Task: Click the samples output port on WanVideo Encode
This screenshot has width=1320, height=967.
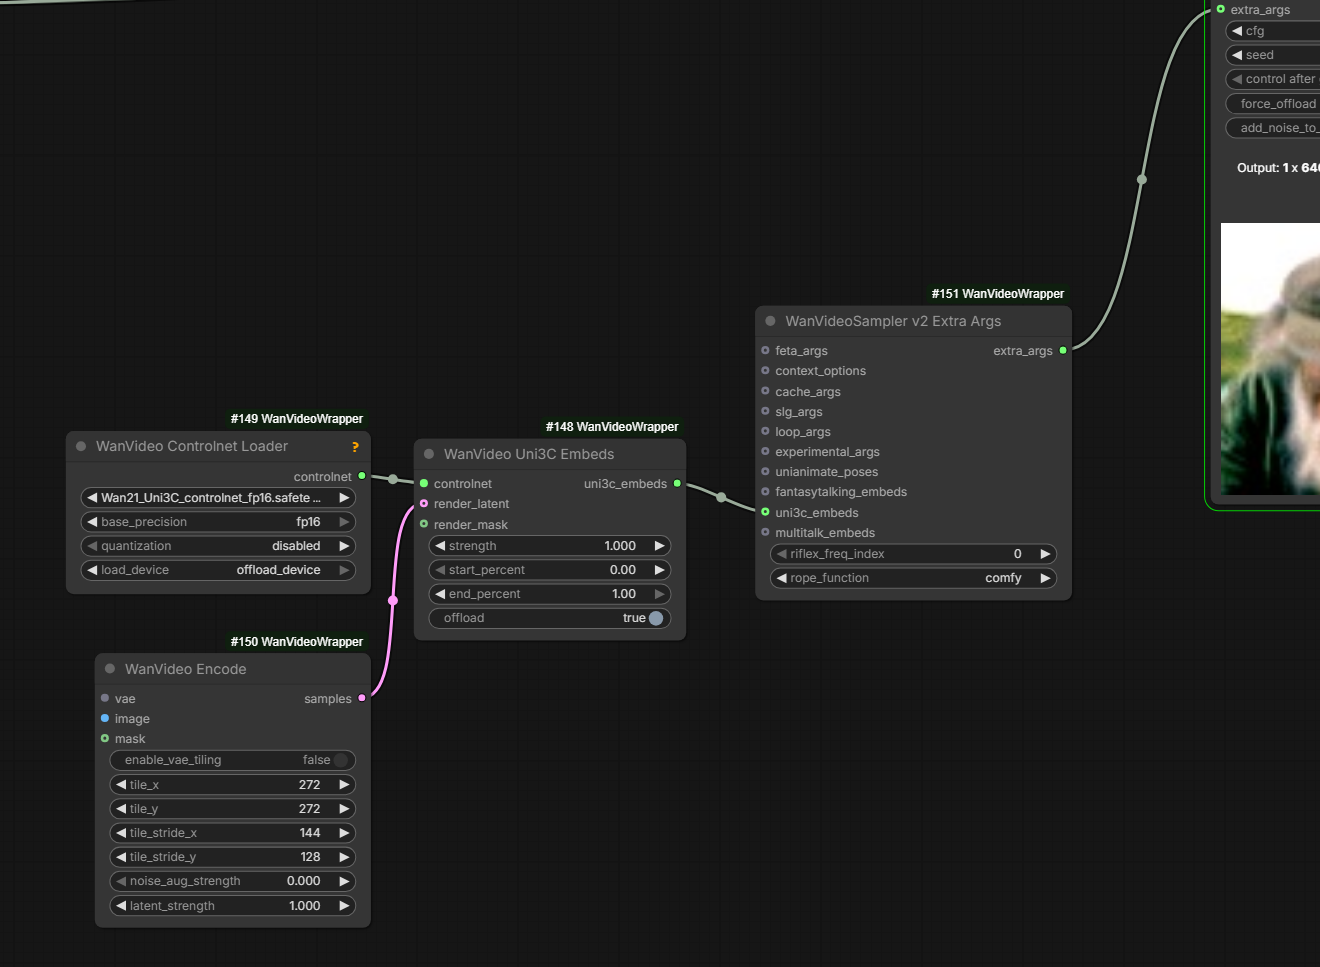Action: pos(362,698)
